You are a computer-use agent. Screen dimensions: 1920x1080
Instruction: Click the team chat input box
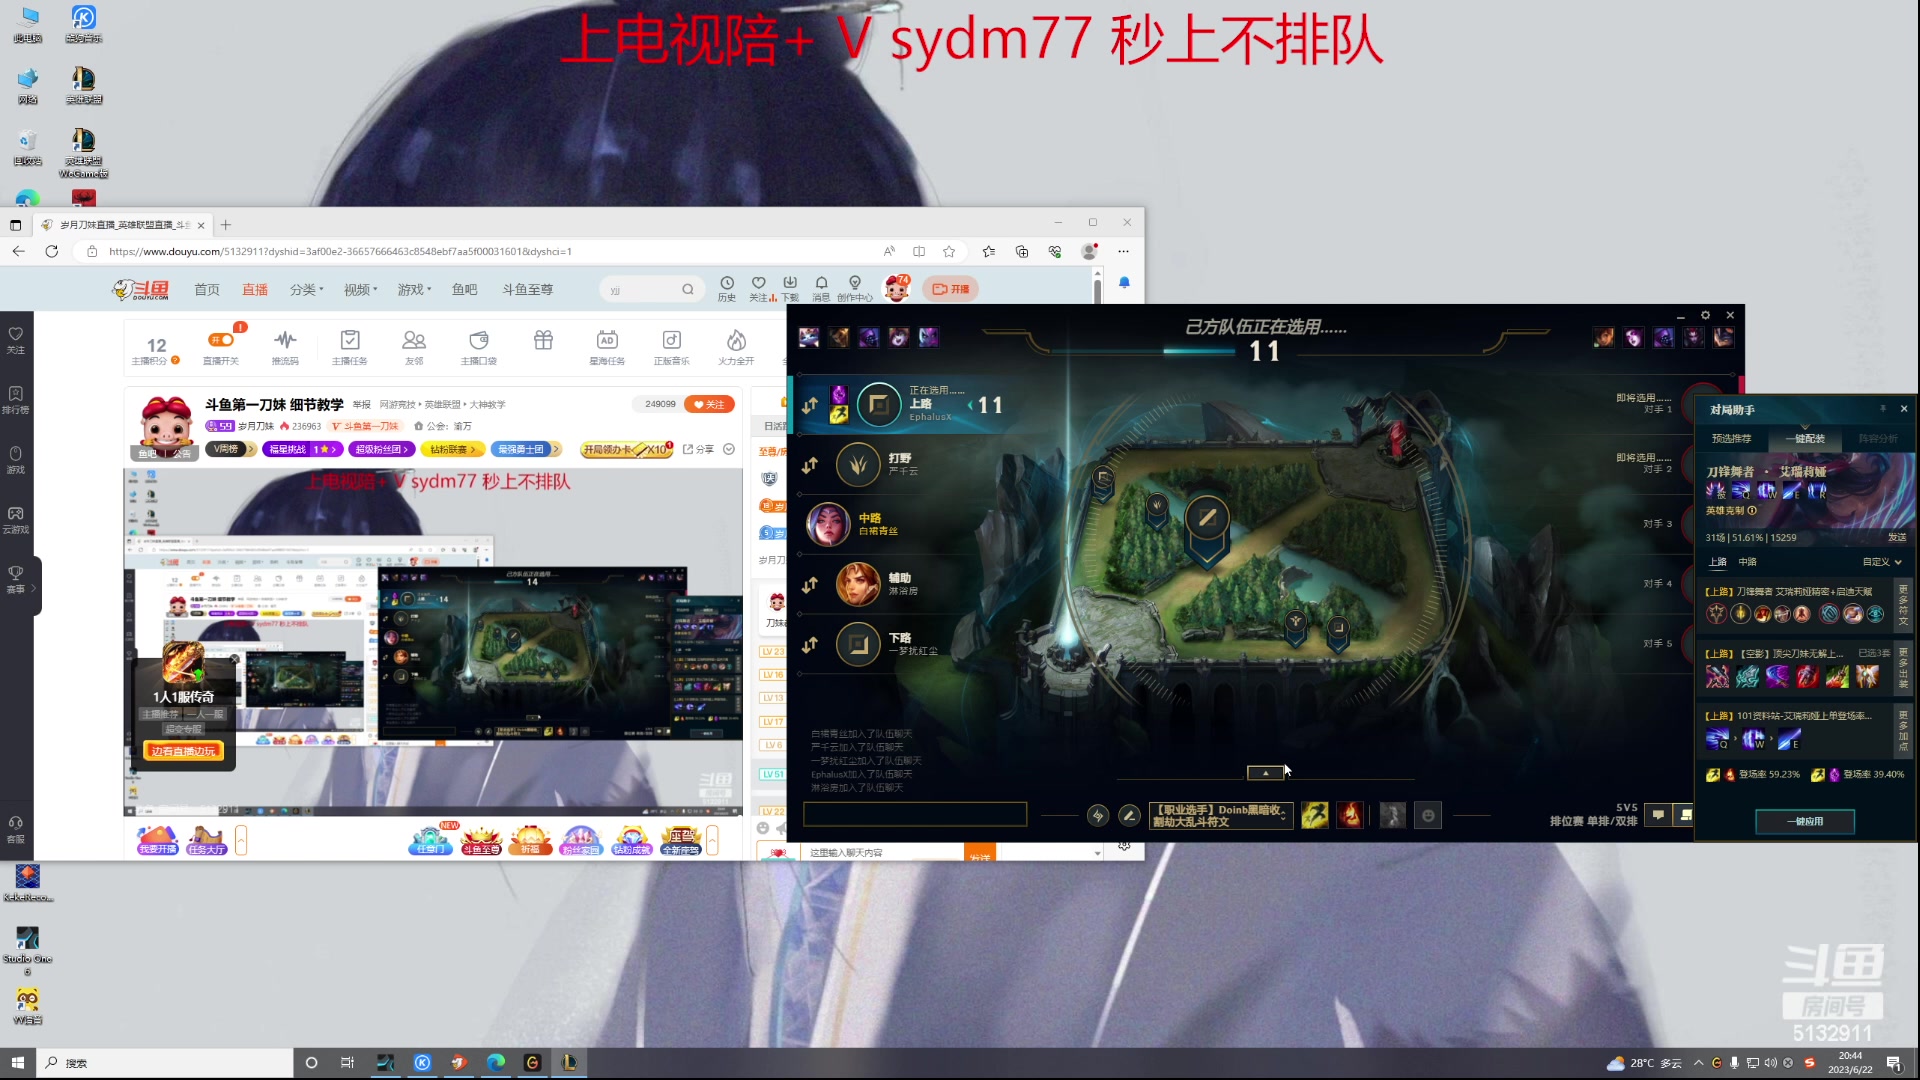[x=914, y=815]
